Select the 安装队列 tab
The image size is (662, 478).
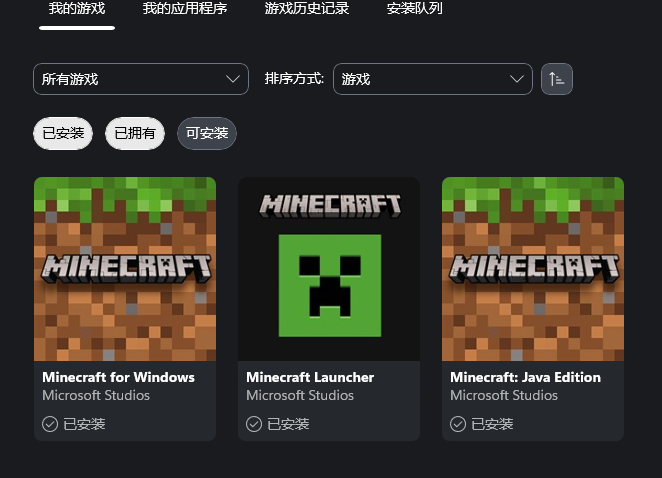point(414,9)
